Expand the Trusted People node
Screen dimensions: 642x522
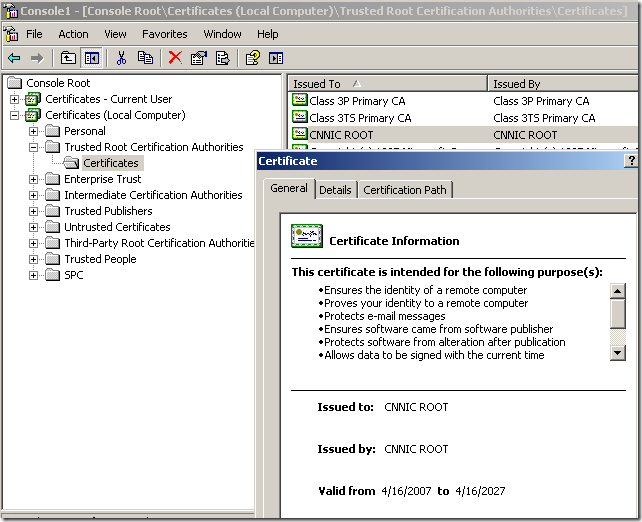click(34, 259)
